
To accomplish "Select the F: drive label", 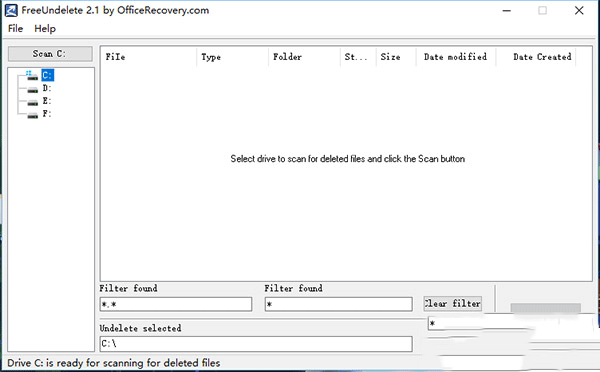I will (47, 114).
